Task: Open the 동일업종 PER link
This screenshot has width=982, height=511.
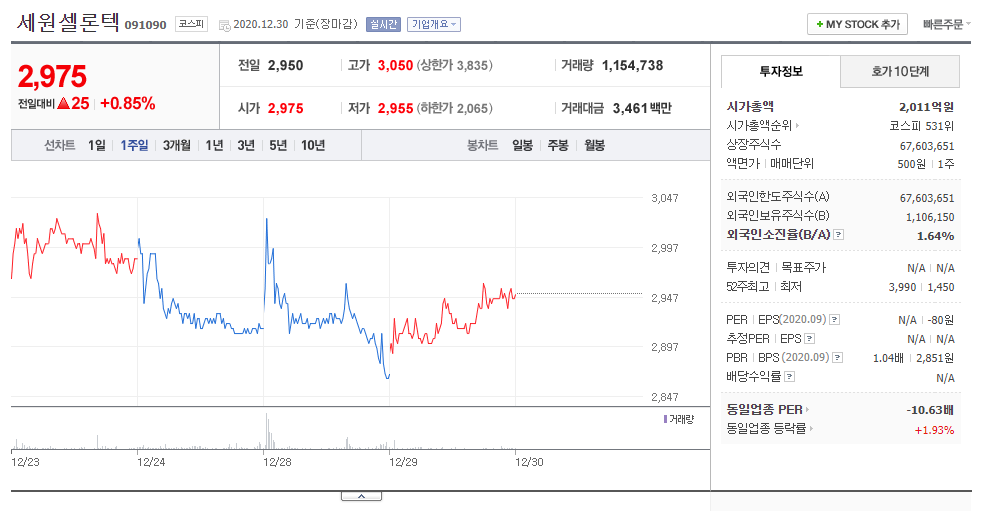Action: [x=767, y=410]
